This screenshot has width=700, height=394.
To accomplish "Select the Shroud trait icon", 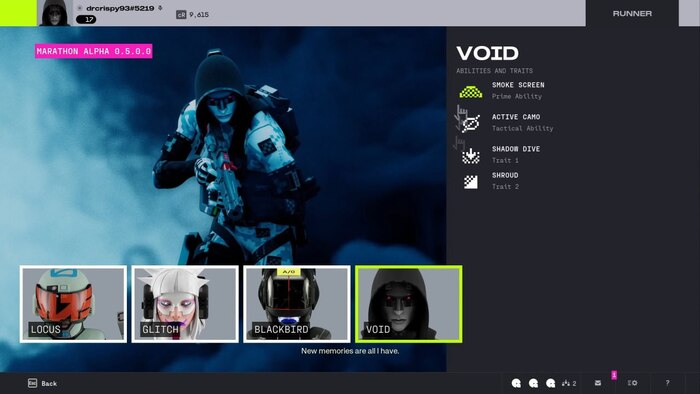I will point(471,182).
